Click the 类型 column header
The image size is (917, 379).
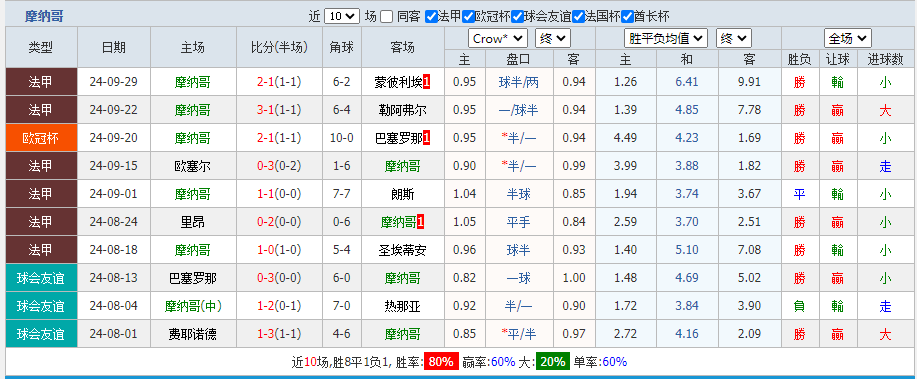(41, 47)
